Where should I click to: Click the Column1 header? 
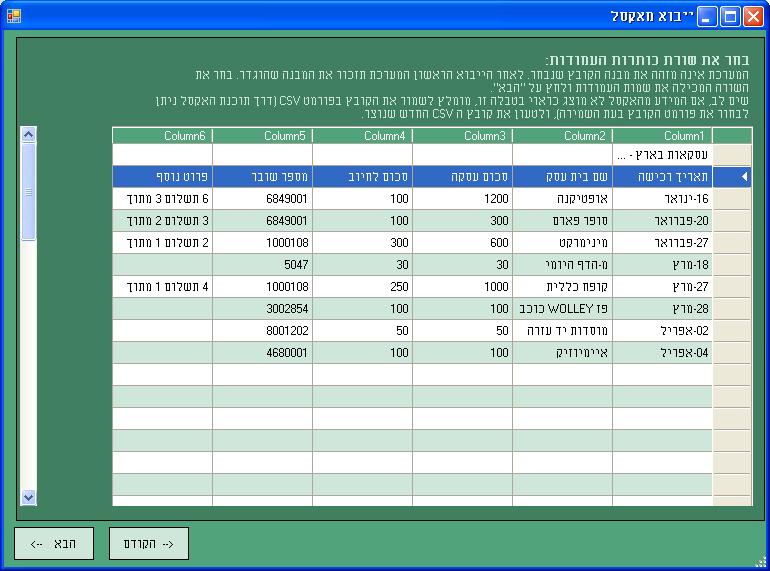click(x=662, y=136)
